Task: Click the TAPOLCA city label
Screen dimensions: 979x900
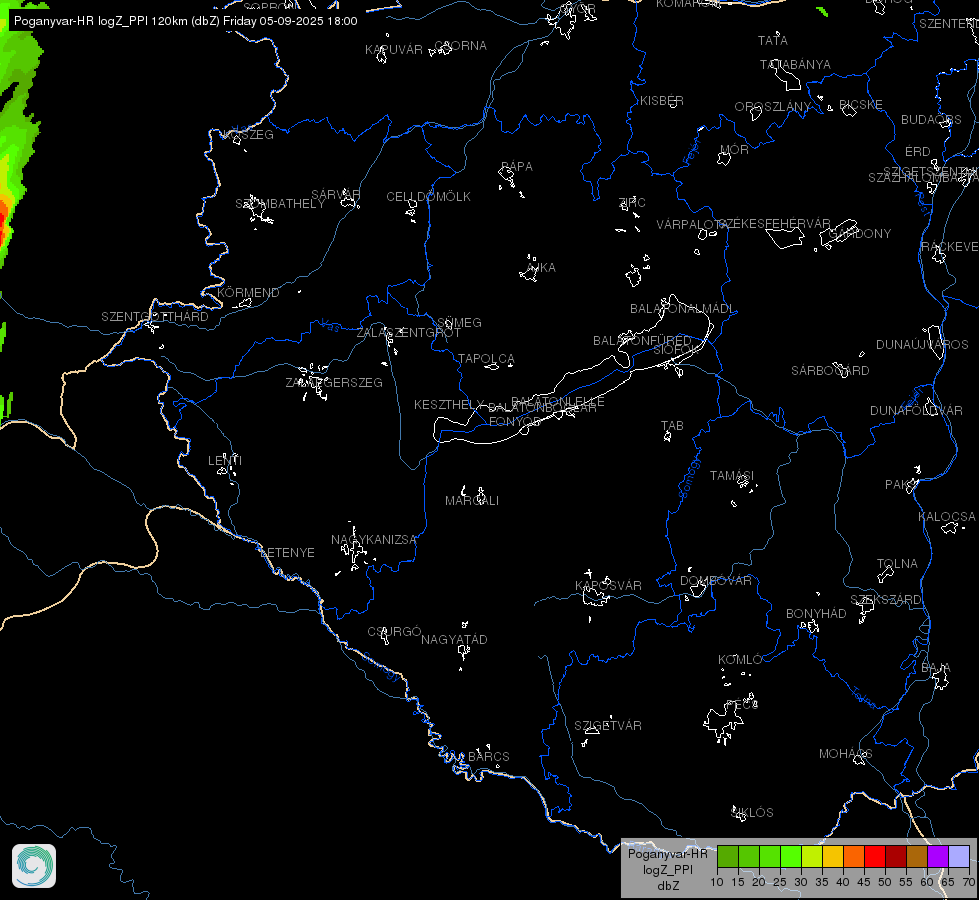Action: click(486, 359)
